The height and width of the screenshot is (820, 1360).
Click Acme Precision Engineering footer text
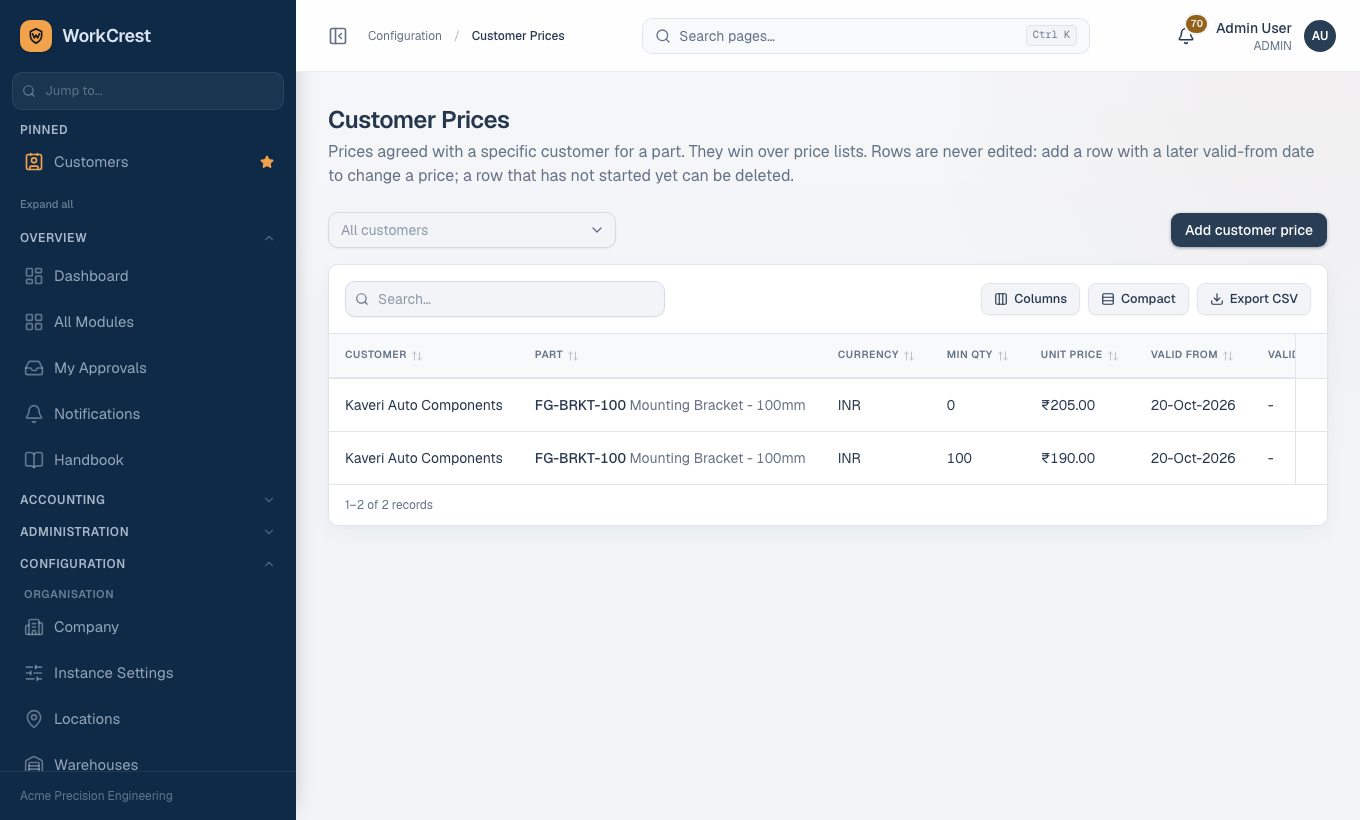click(x=96, y=796)
